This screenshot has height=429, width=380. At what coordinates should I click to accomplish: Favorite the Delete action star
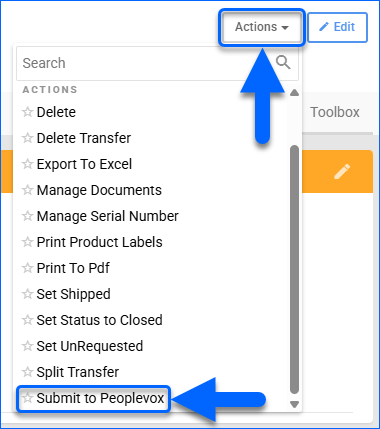pyautogui.click(x=27, y=112)
